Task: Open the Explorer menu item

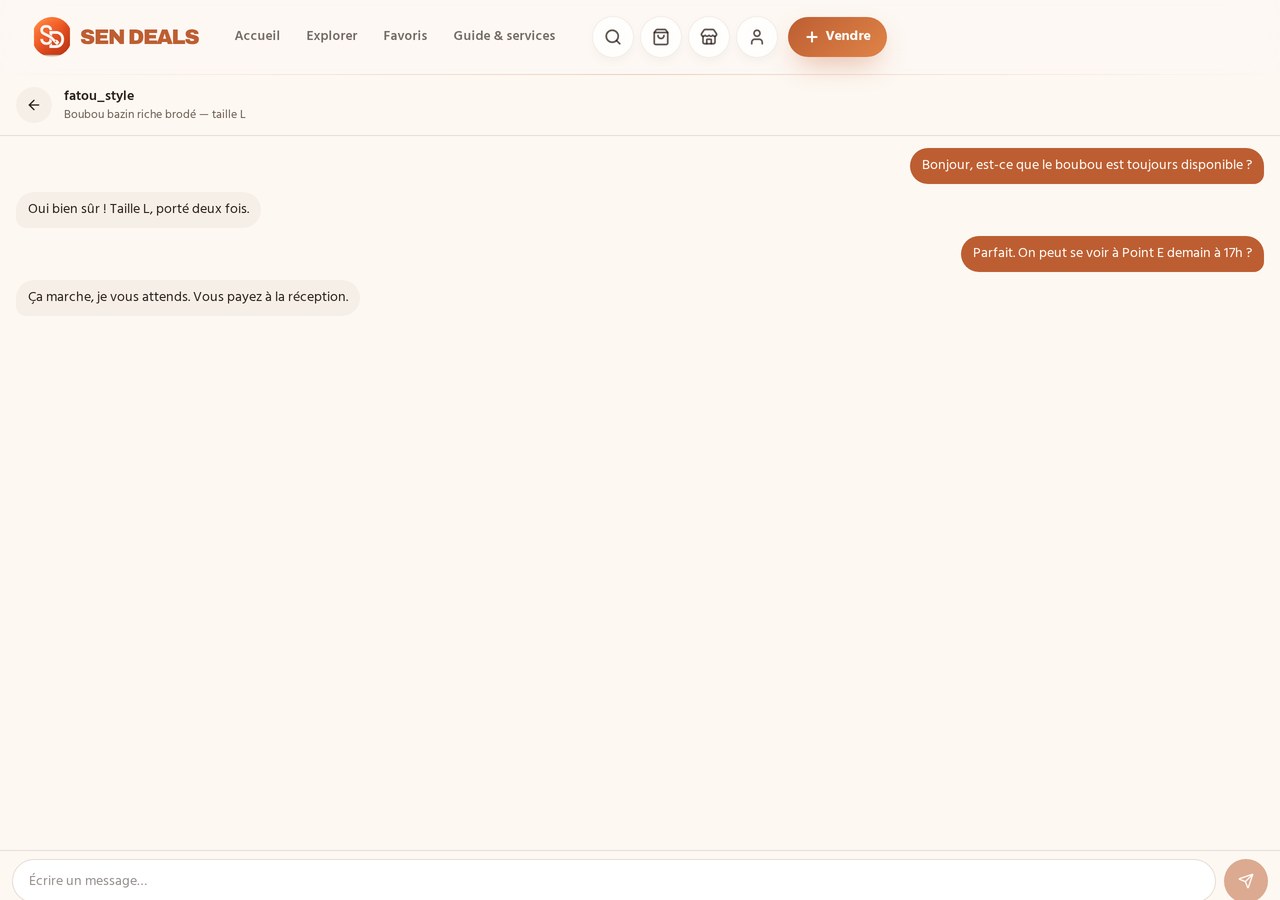Action: coord(332,36)
